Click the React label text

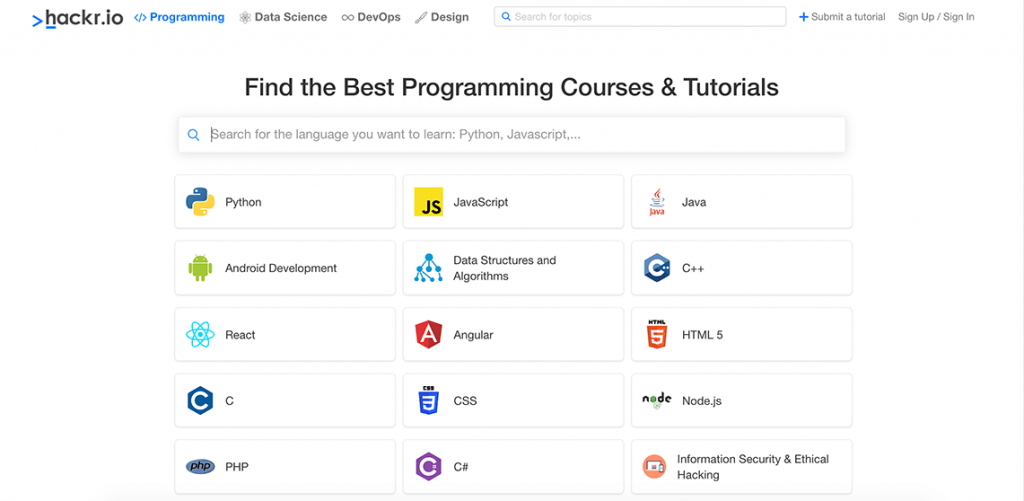pyautogui.click(x=240, y=335)
